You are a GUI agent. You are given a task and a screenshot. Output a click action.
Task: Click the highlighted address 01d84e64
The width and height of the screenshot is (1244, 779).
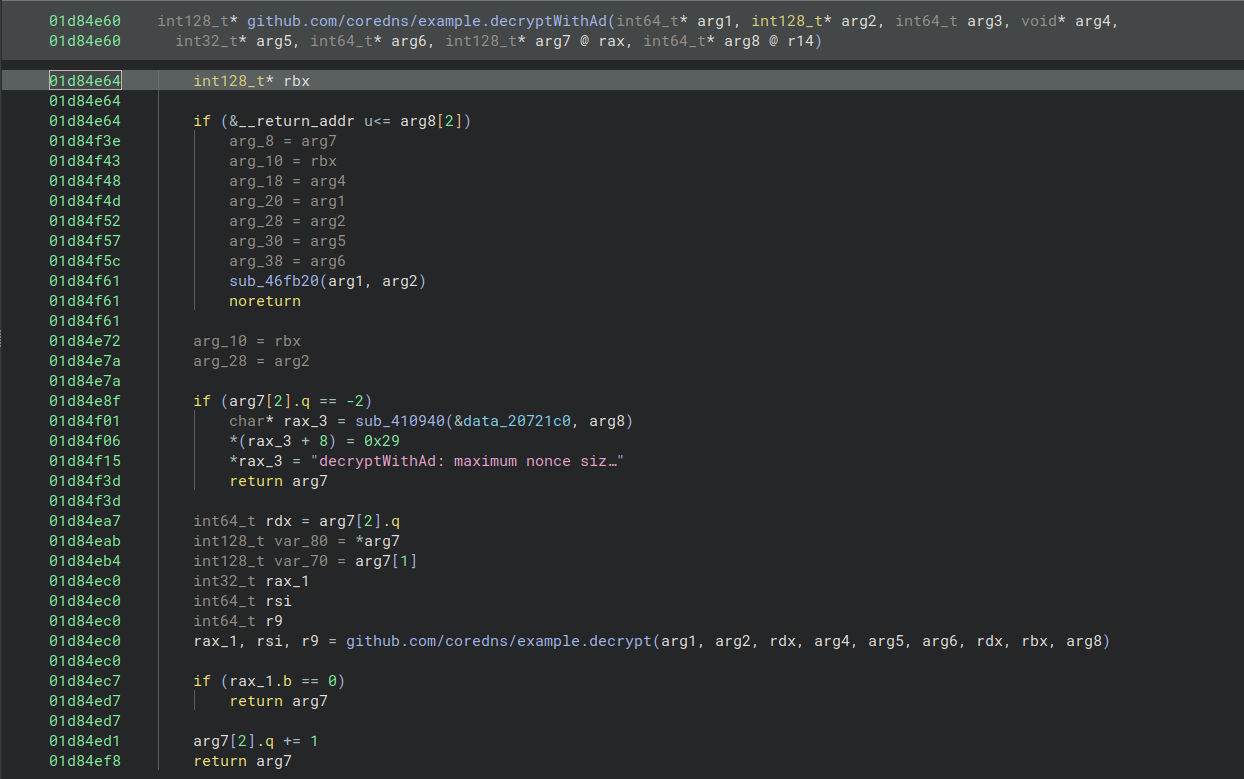click(x=85, y=81)
